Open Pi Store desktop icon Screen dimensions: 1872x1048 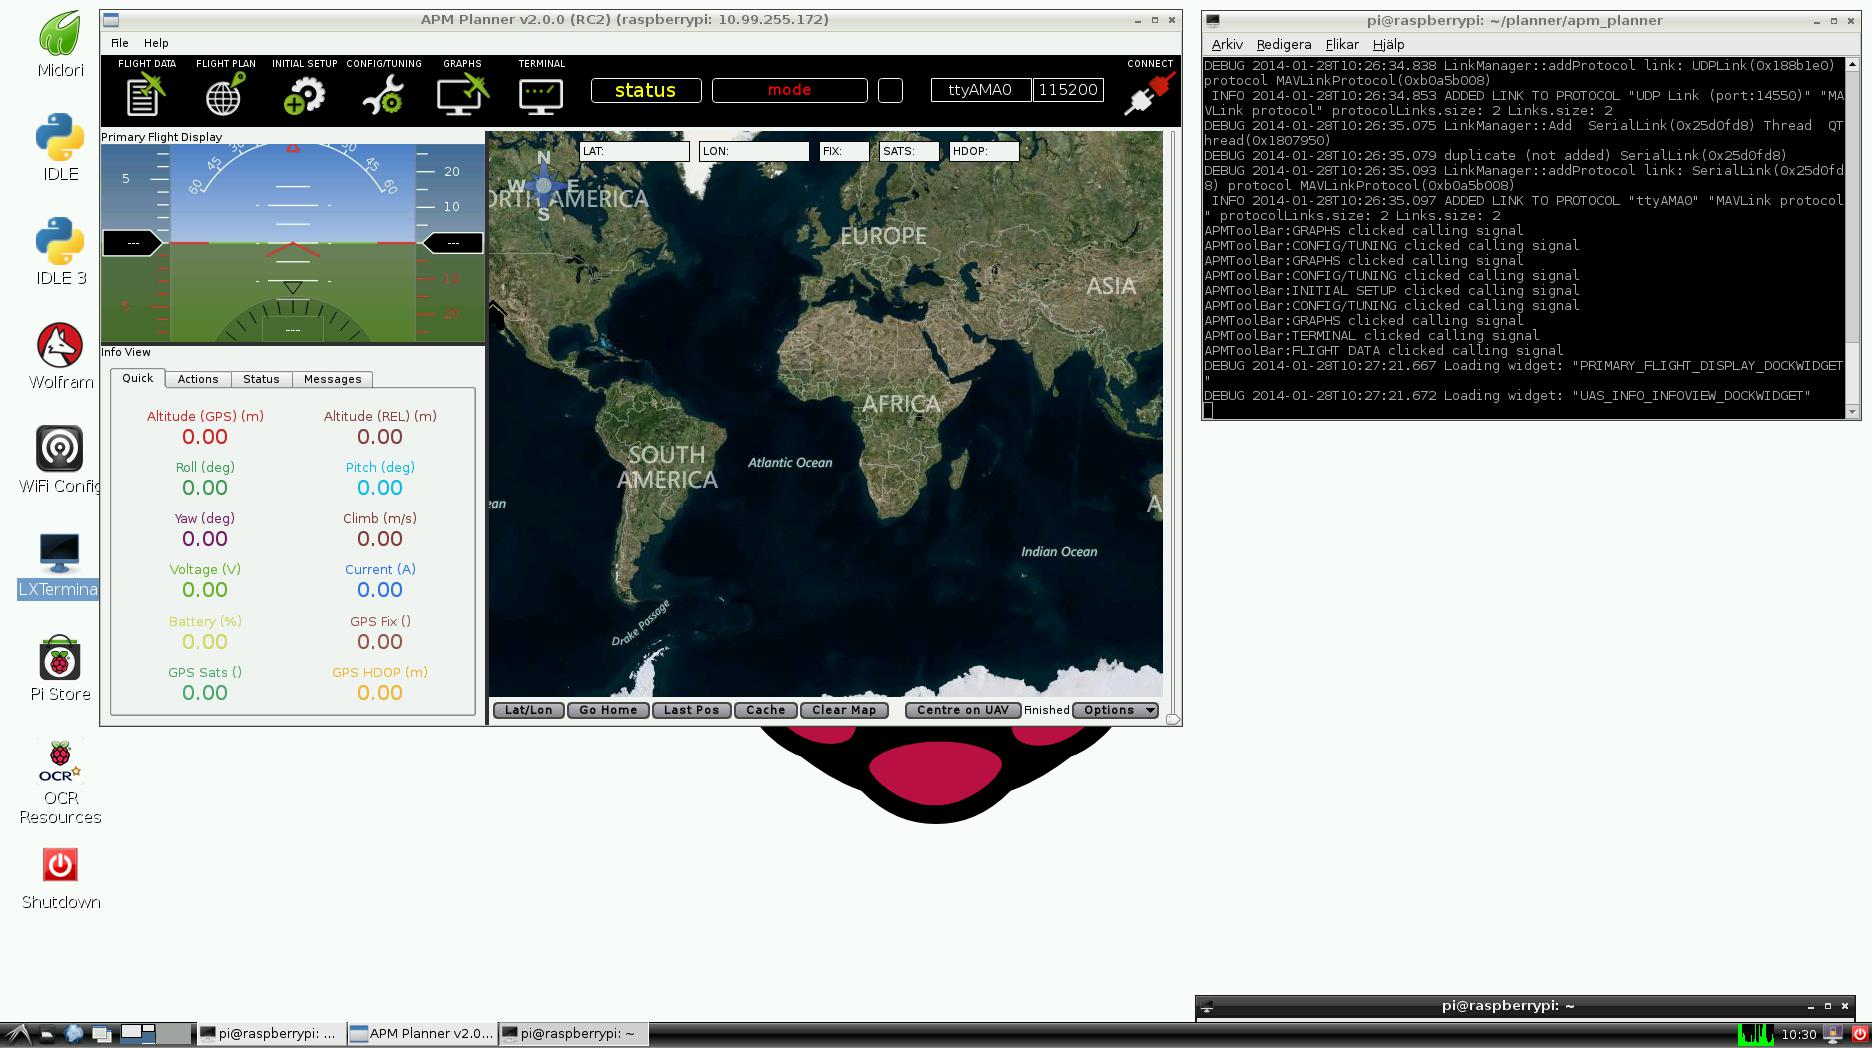[x=60, y=657]
